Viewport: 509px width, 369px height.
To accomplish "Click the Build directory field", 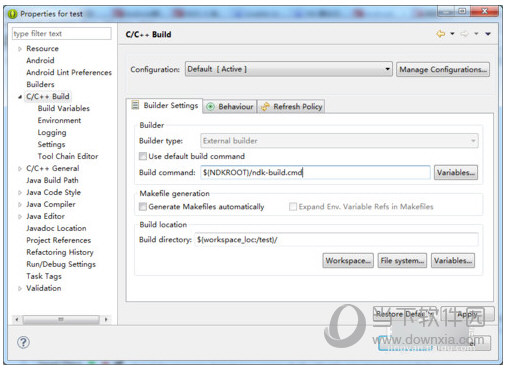I will click(337, 240).
